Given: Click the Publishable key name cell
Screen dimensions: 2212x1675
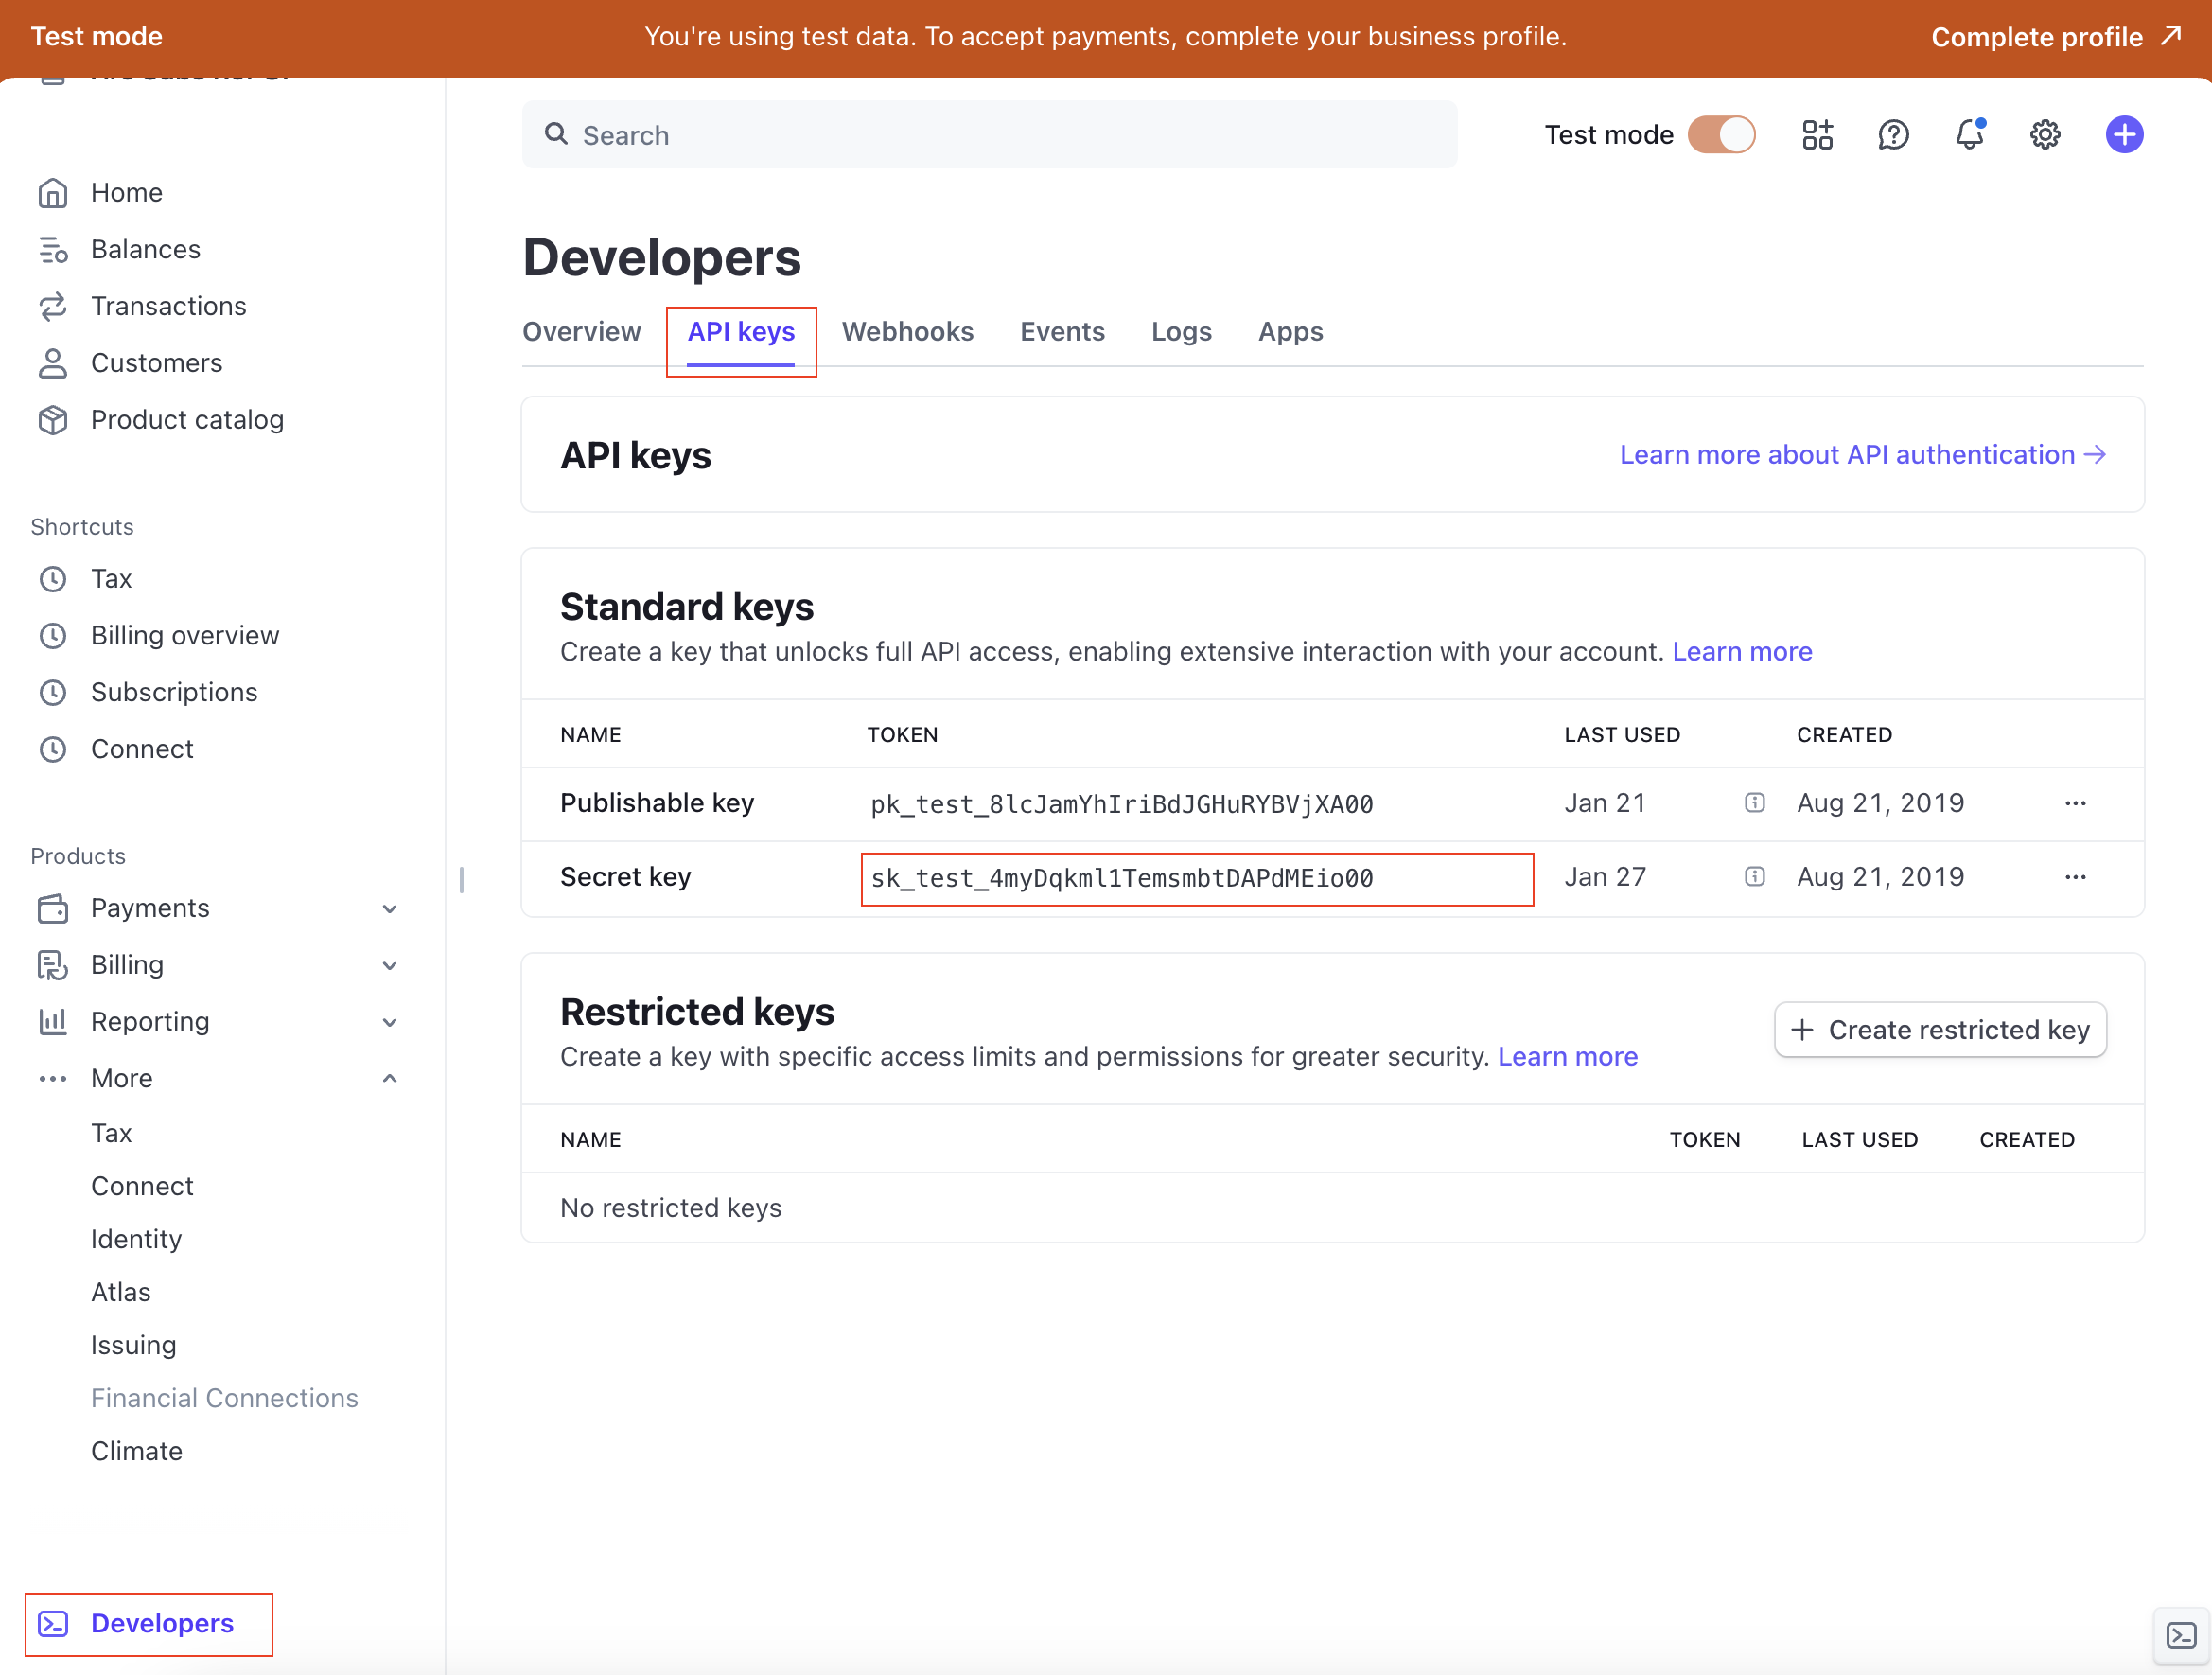Looking at the screenshot, I should (x=657, y=803).
